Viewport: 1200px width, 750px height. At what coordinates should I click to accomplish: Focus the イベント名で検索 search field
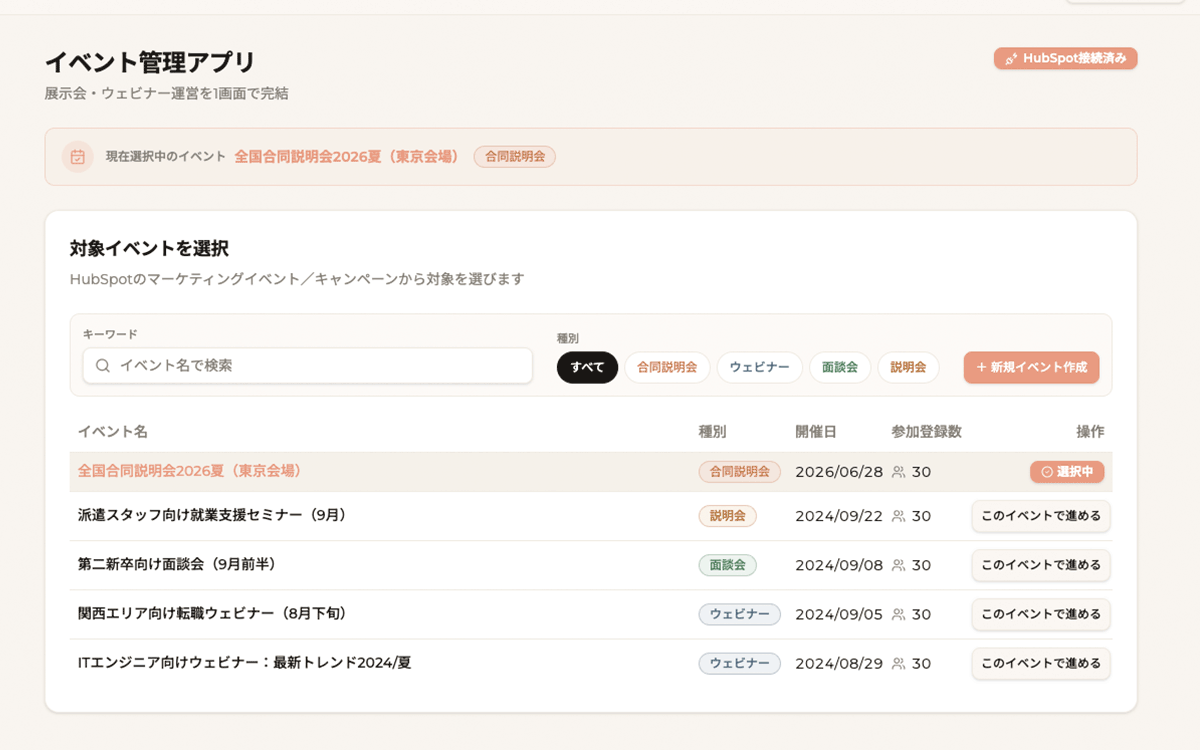(x=307, y=366)
